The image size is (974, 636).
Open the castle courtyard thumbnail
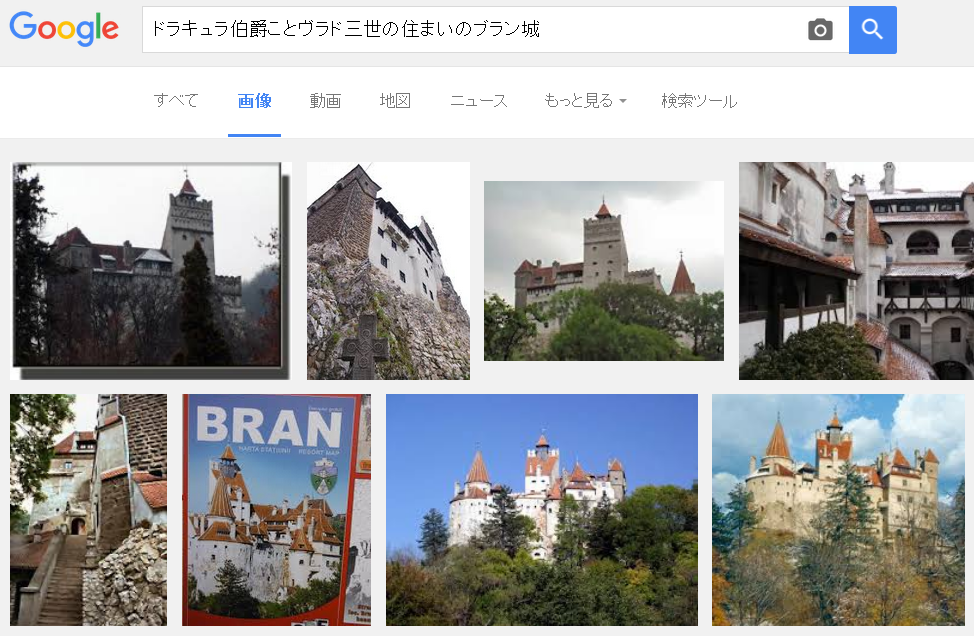856,271
